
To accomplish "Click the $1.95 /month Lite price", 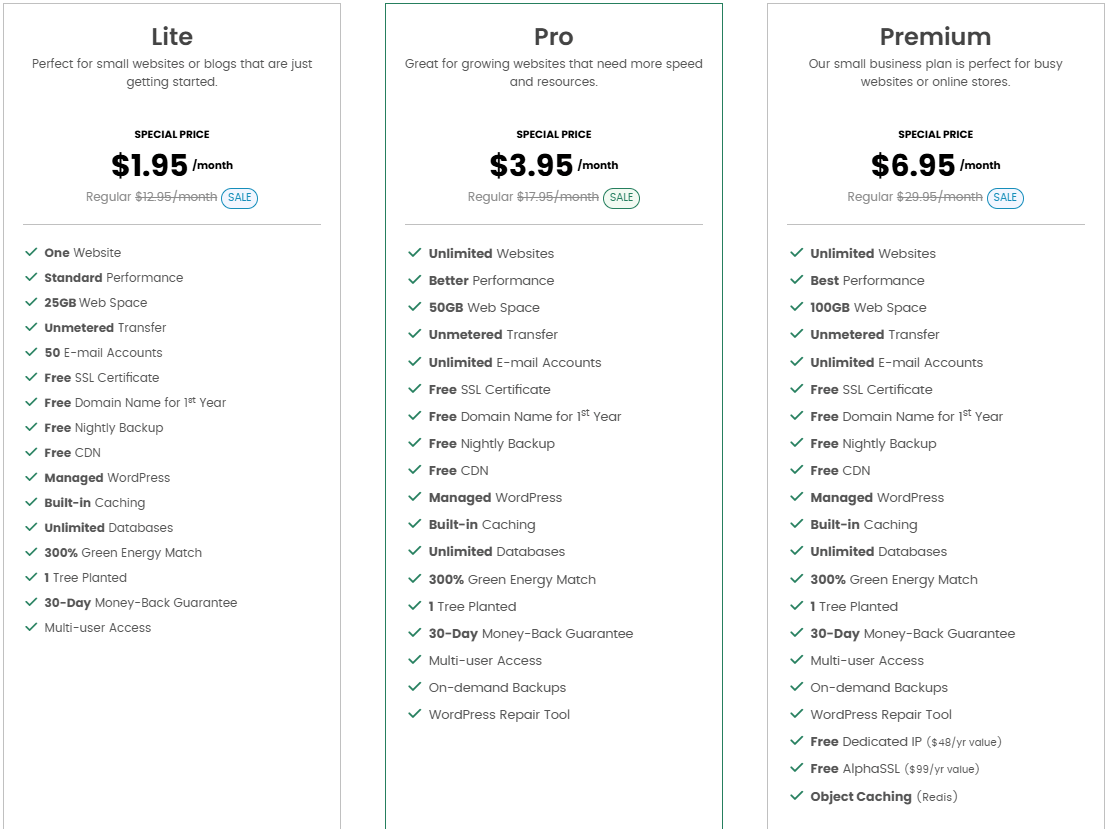I will pos(172,165).
